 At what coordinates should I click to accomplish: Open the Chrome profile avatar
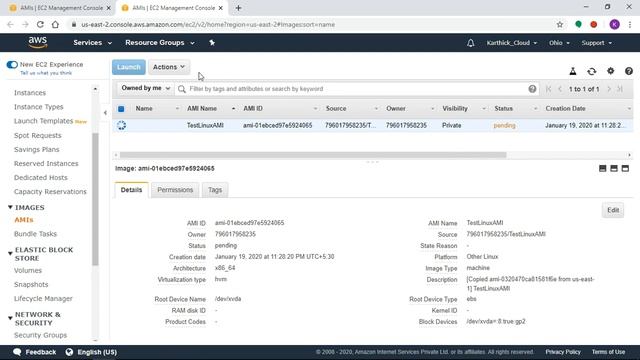(614, 24)
